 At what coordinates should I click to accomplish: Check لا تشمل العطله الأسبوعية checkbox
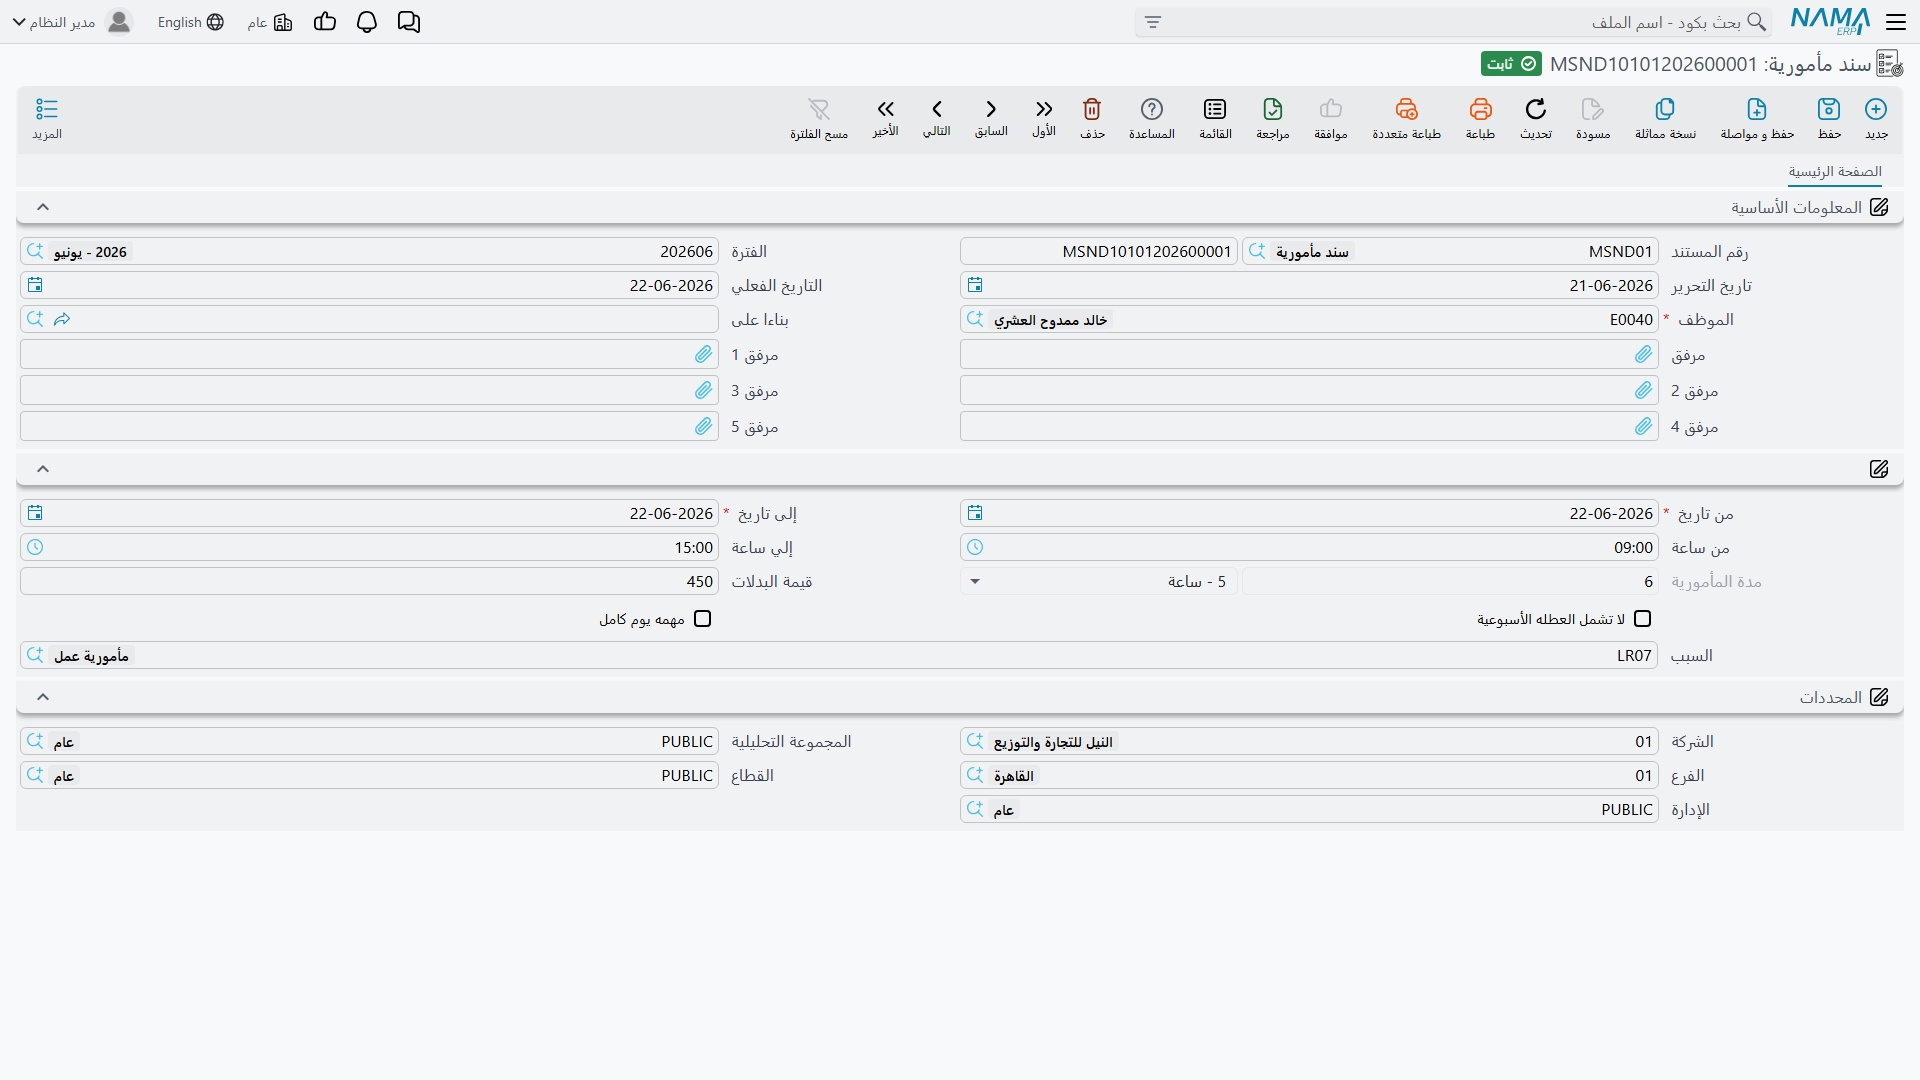1642,619
